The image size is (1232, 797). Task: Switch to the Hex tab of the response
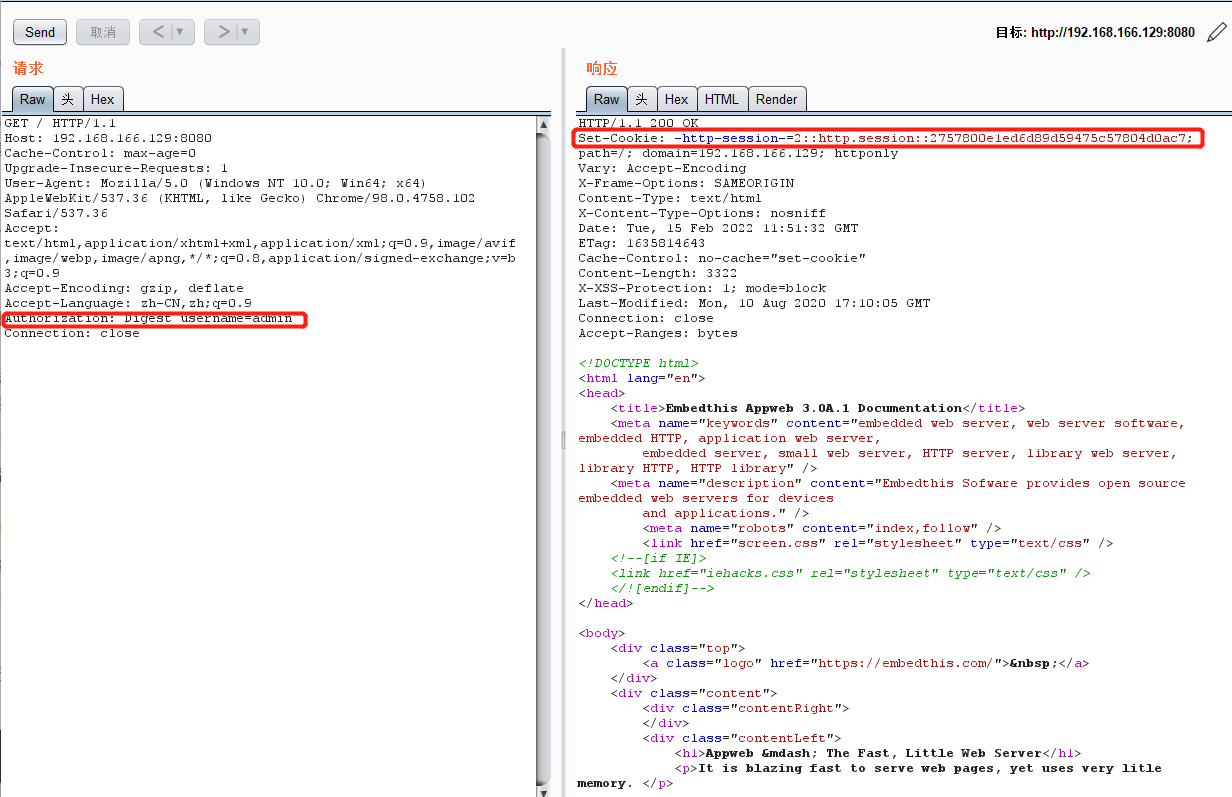tap(677, 99)
